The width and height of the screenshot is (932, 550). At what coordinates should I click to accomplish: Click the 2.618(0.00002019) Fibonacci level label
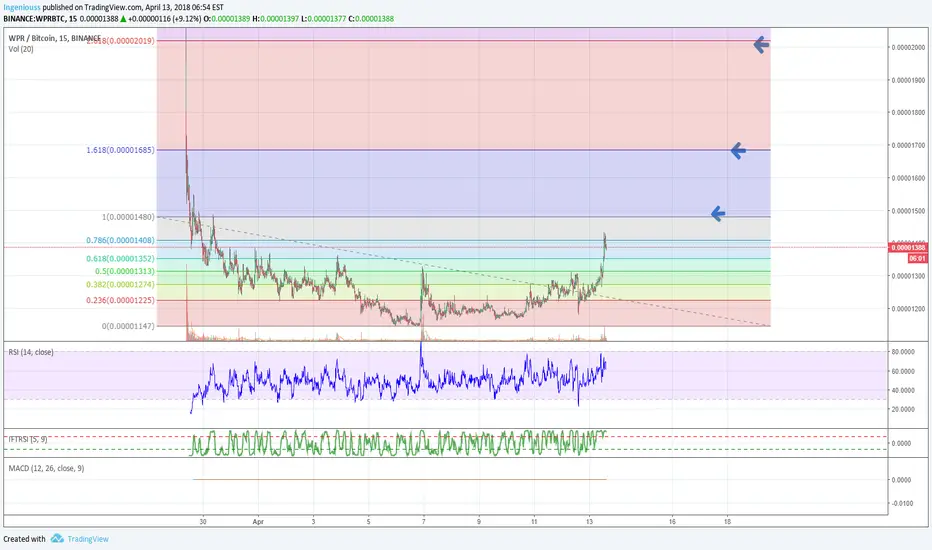[x=120, y=40]
